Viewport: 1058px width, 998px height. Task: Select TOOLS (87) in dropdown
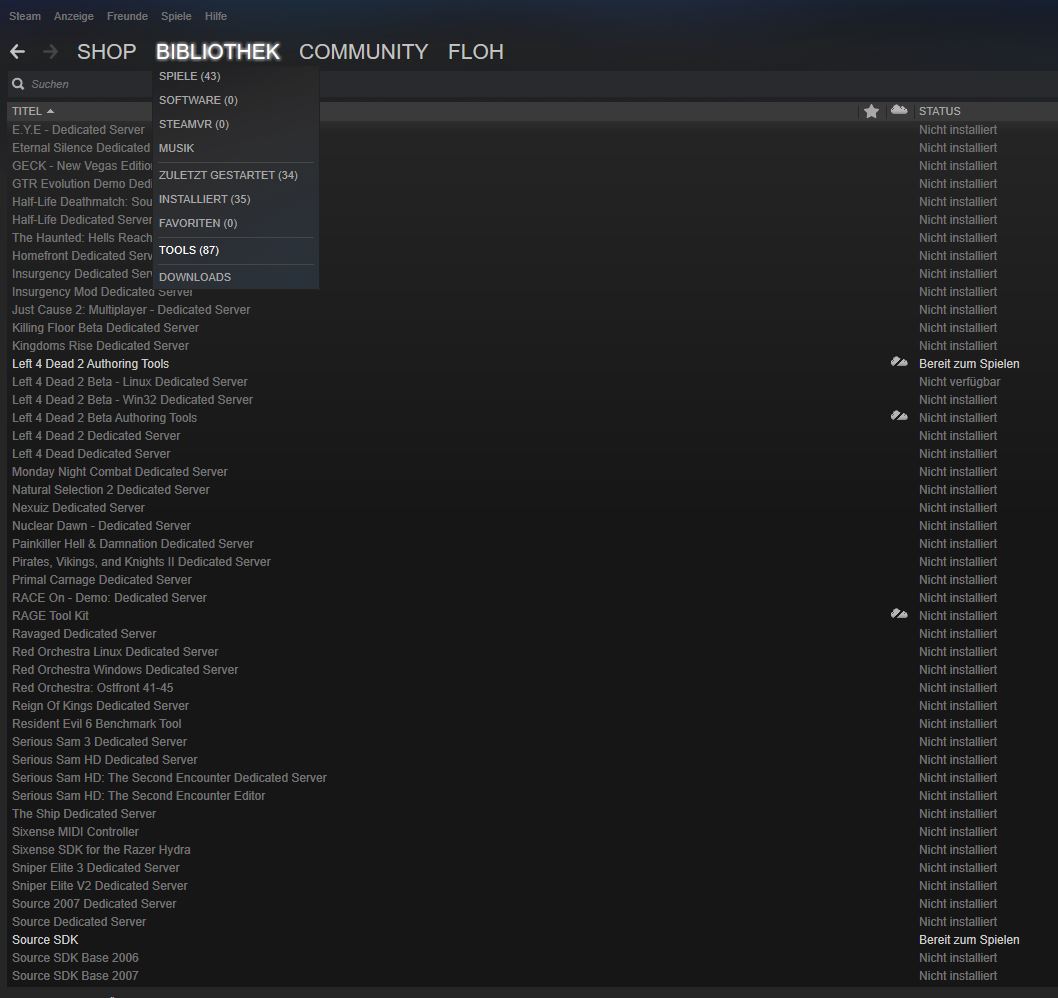pos(189,250)
